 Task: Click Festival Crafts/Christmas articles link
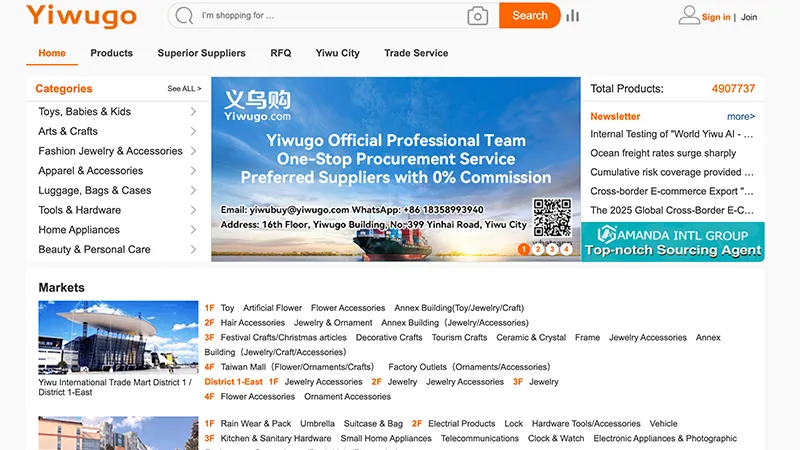click(284, 338)
